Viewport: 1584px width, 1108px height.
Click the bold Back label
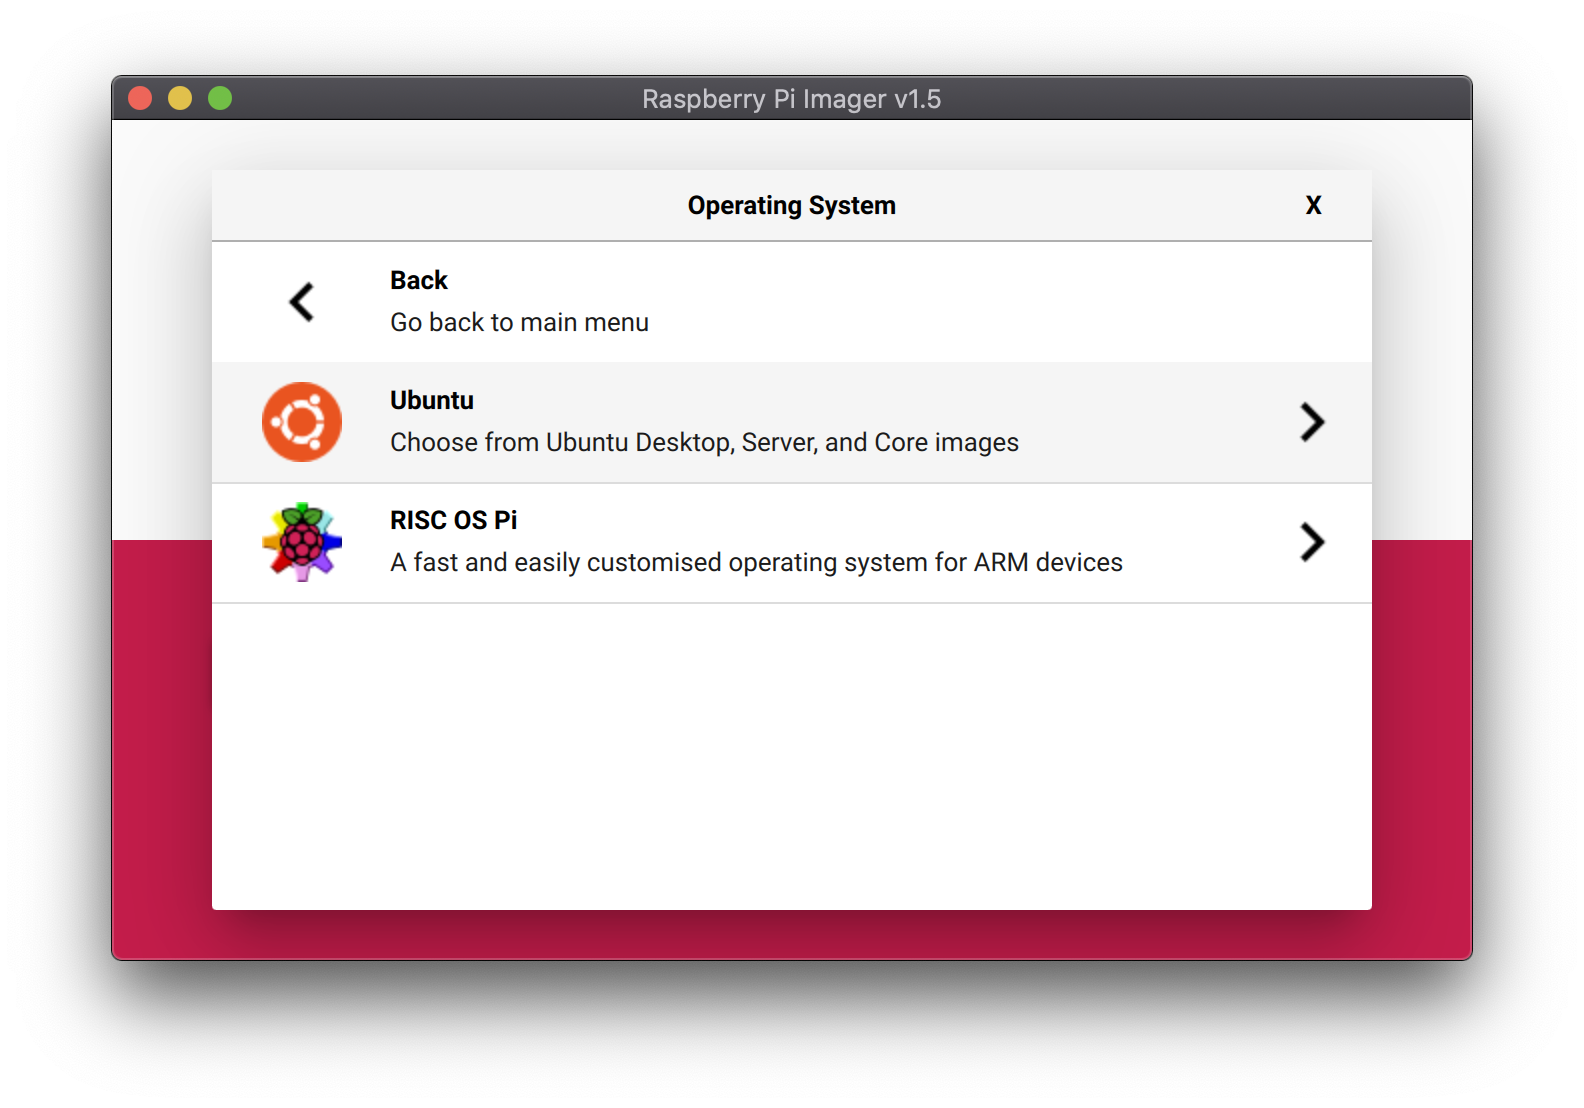tap(418, 280)
